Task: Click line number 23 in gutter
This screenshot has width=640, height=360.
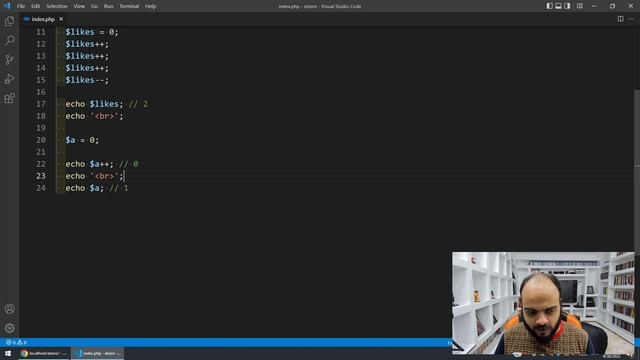Action: 41,176
